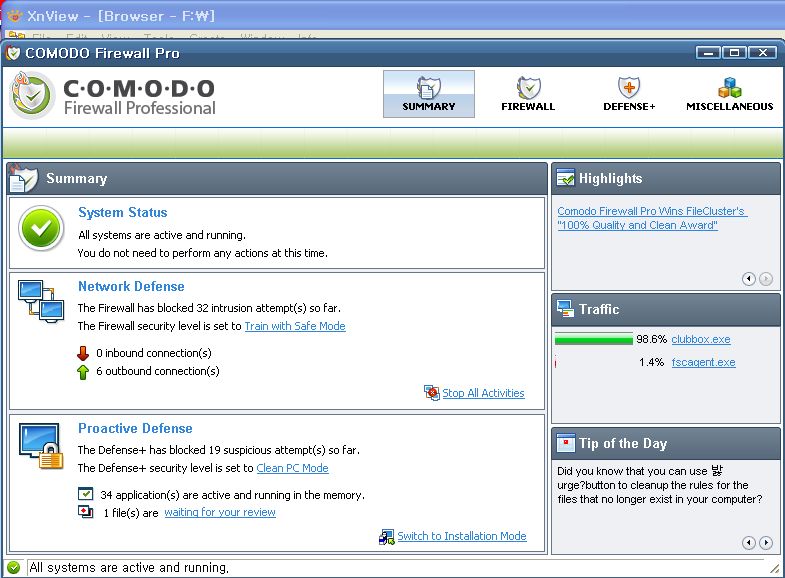
Task: Click the Stop All Activities icon
Action: pos(432,393)
